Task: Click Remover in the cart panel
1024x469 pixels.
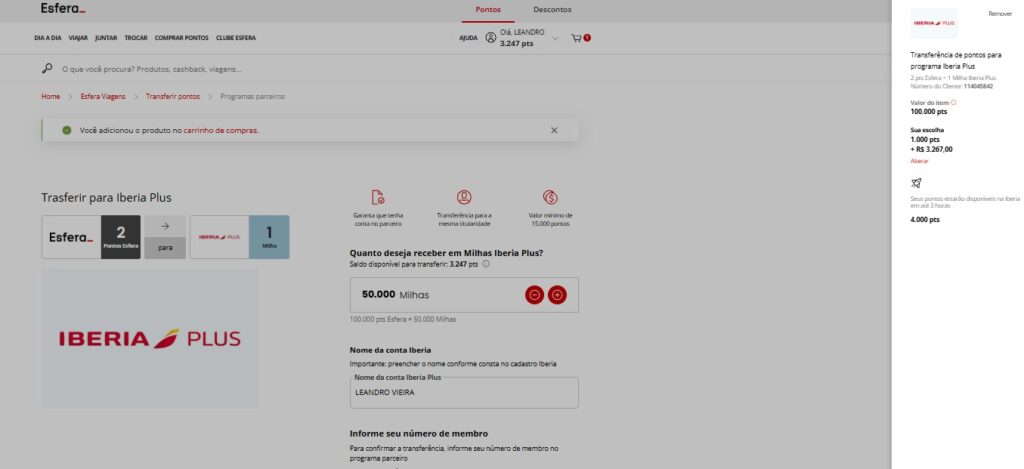Action: point(1000,14)
